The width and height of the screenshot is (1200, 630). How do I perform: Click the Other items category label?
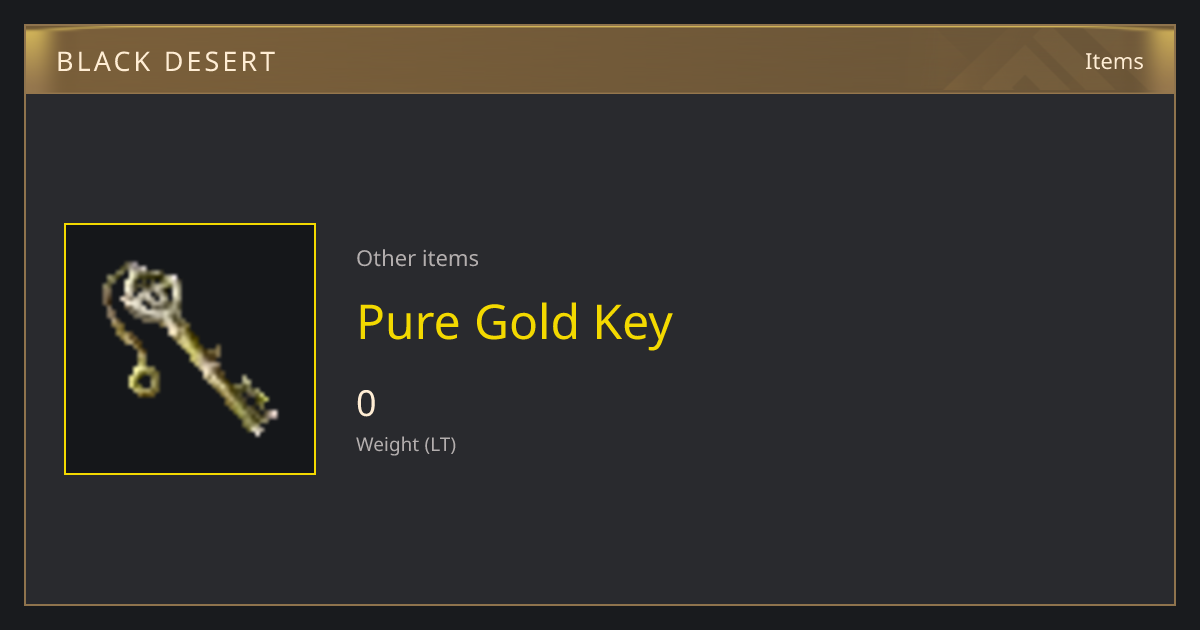417,258
